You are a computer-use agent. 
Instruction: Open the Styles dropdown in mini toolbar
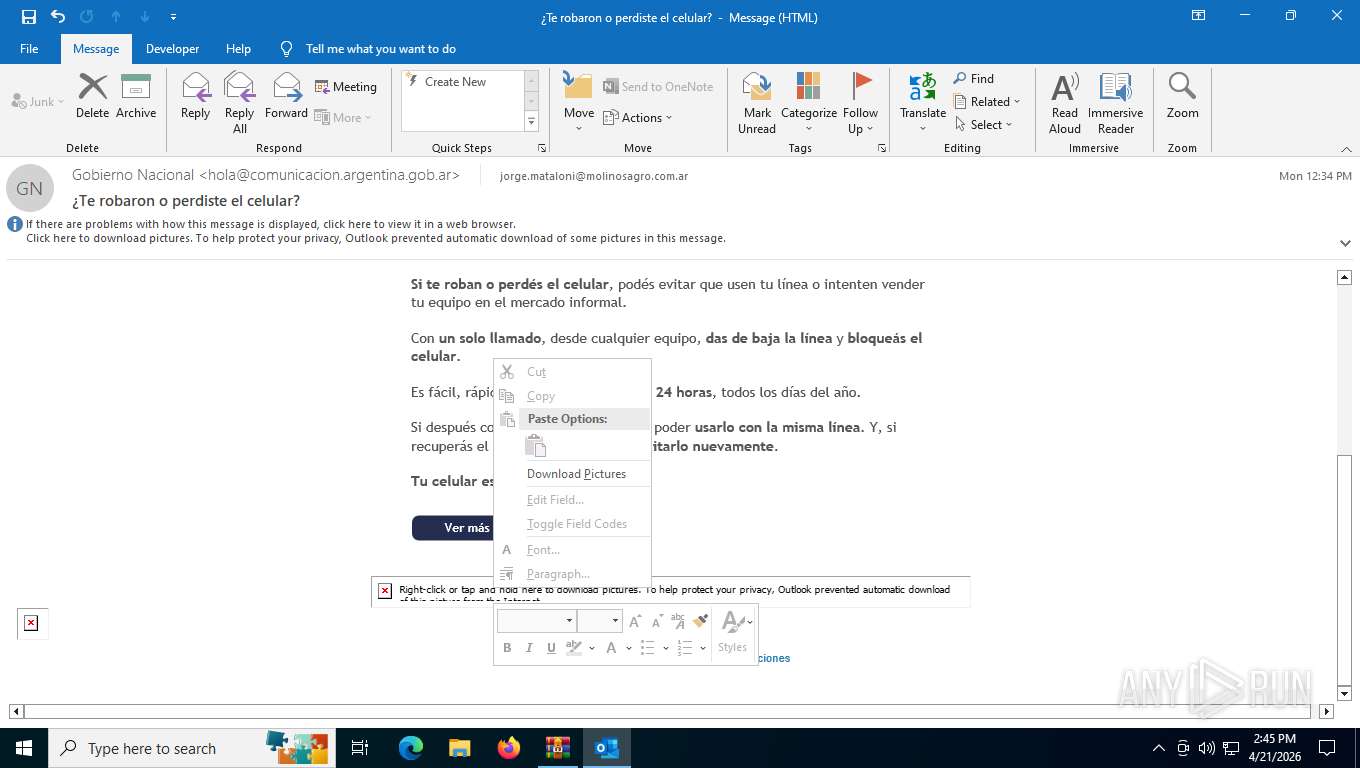point(733,633)
